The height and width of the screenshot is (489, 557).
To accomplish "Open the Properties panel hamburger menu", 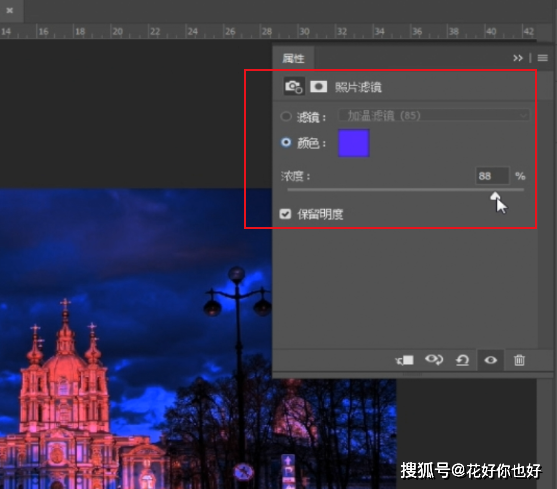I will coord(542,58).
